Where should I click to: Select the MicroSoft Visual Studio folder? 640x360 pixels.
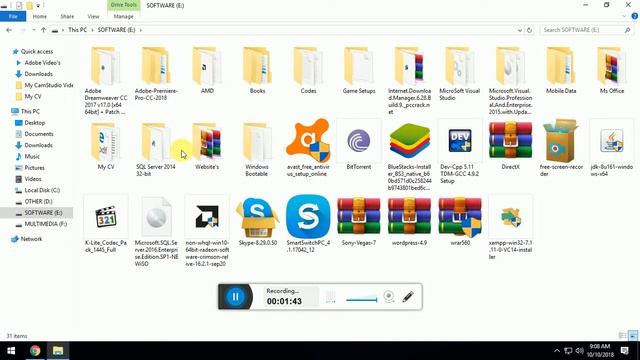[x=460, y=73]
